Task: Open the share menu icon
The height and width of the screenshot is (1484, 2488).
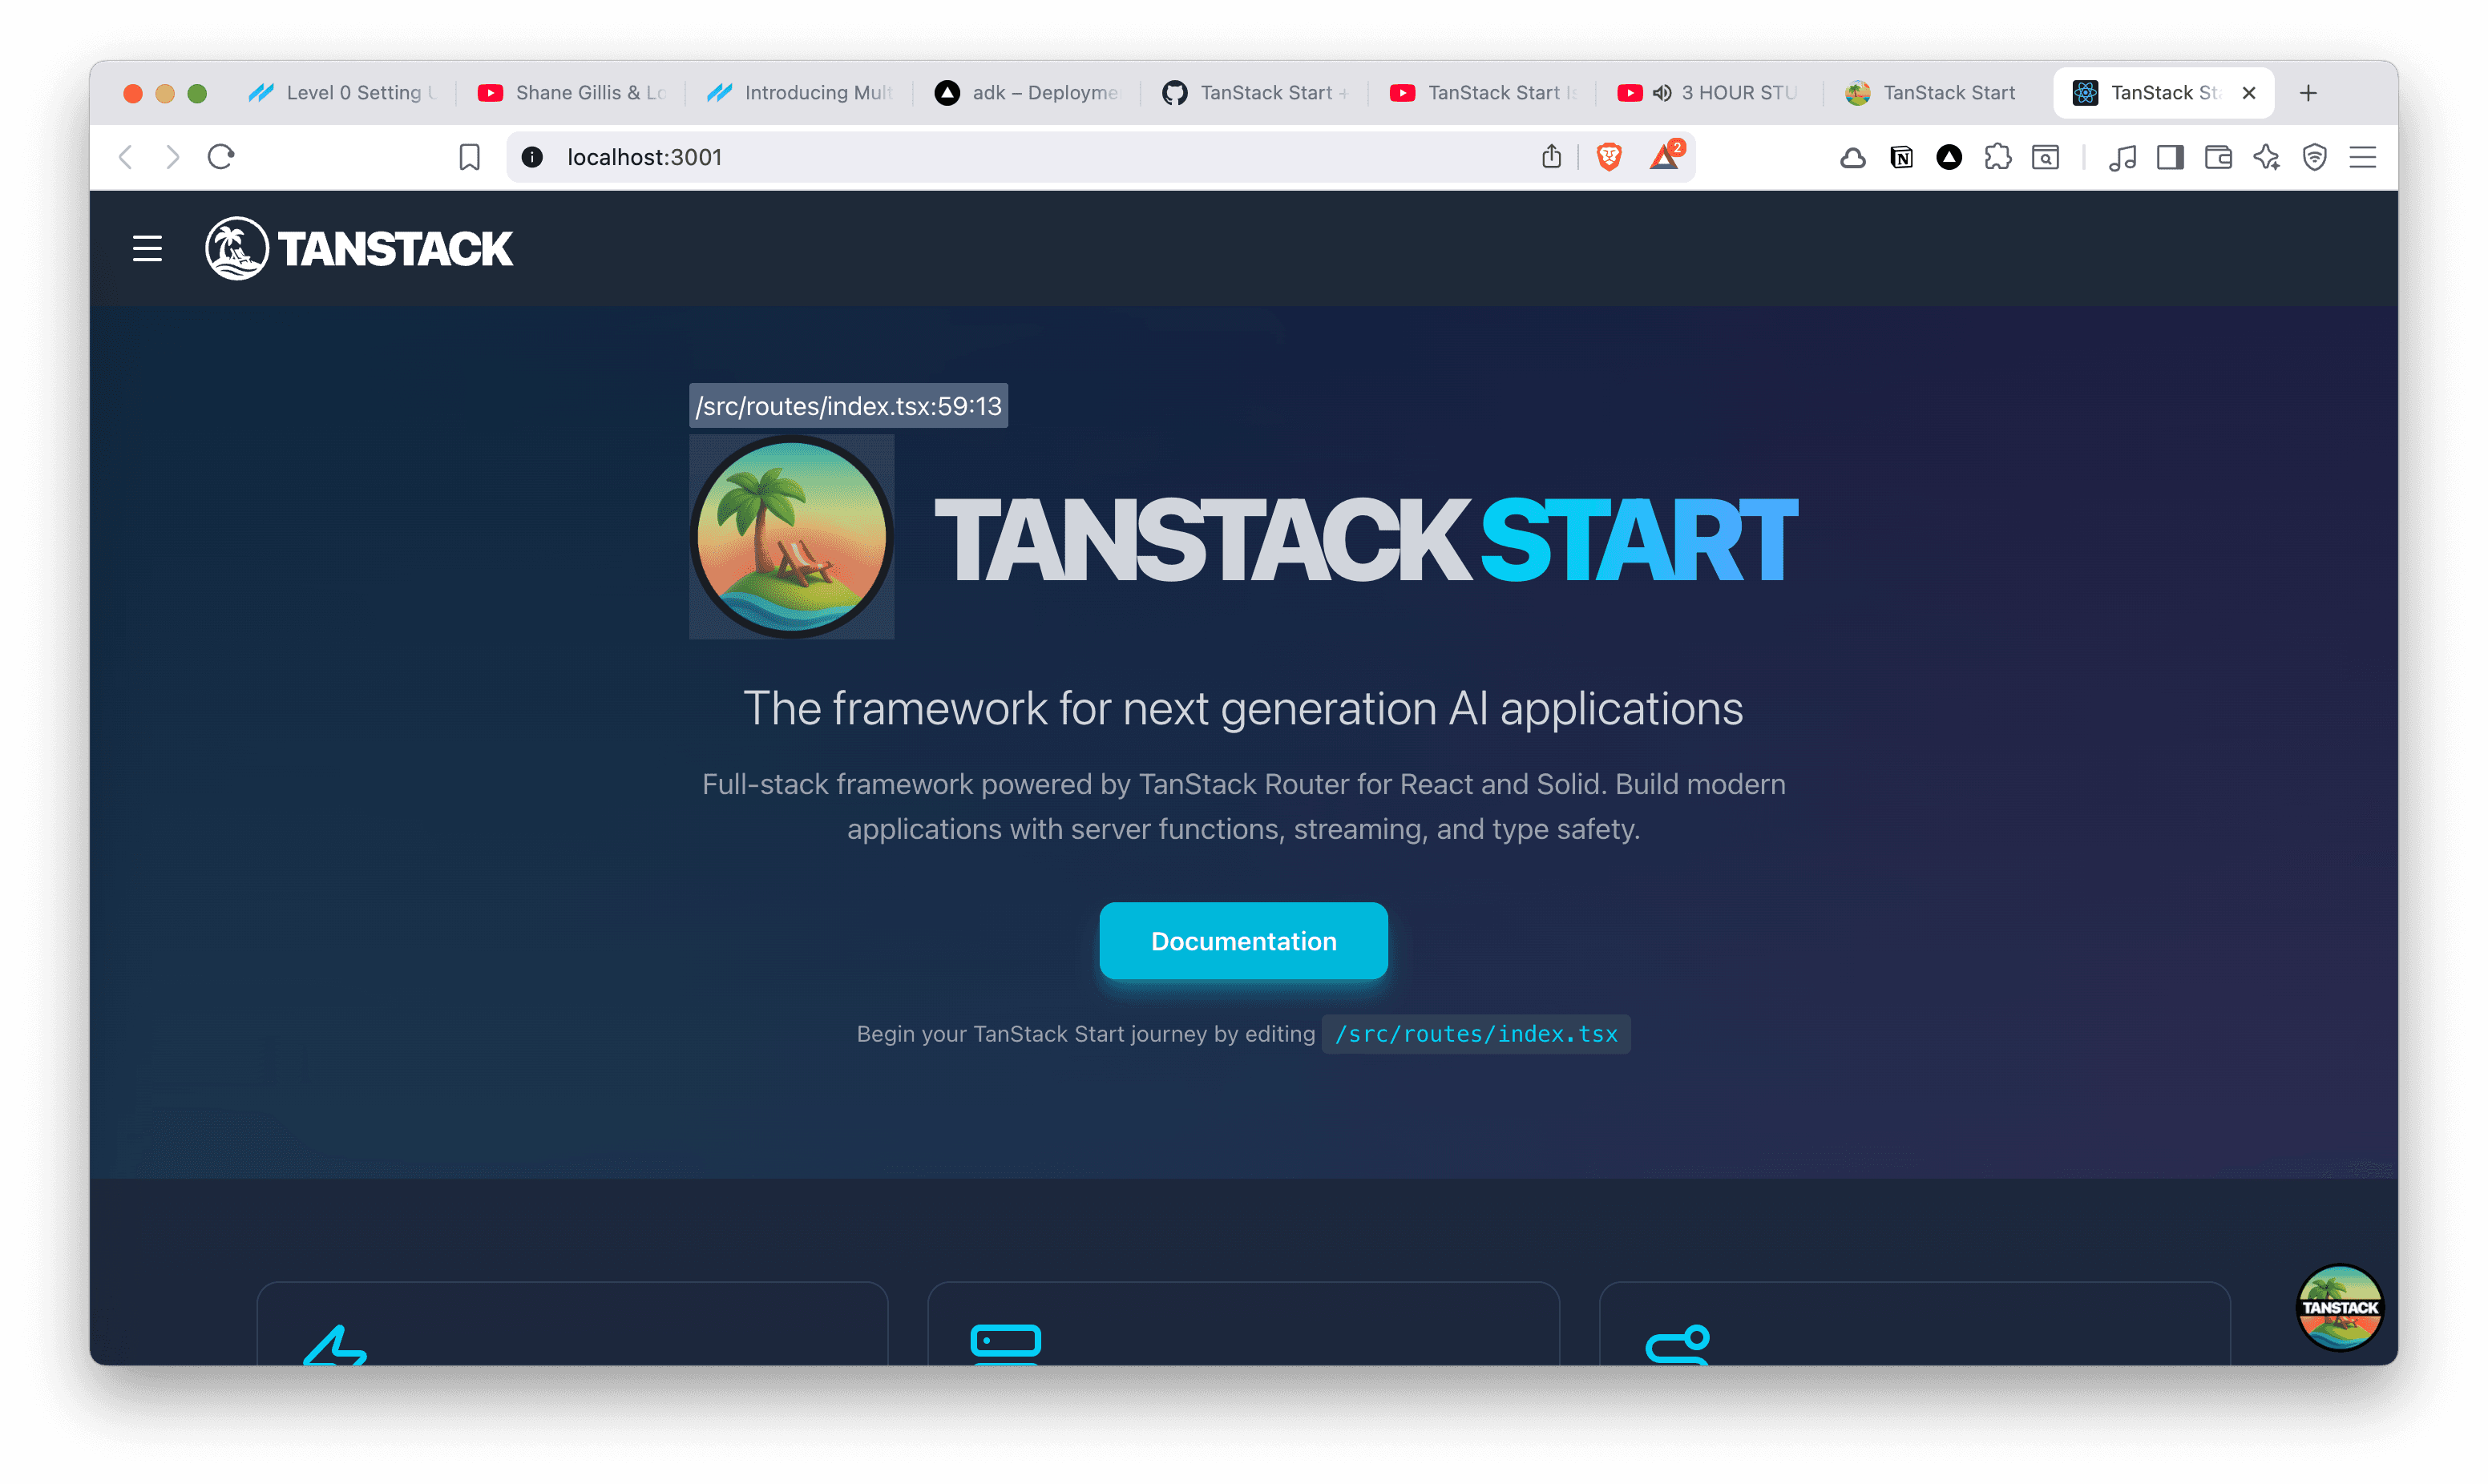Action: click(x=1551, y=157)
